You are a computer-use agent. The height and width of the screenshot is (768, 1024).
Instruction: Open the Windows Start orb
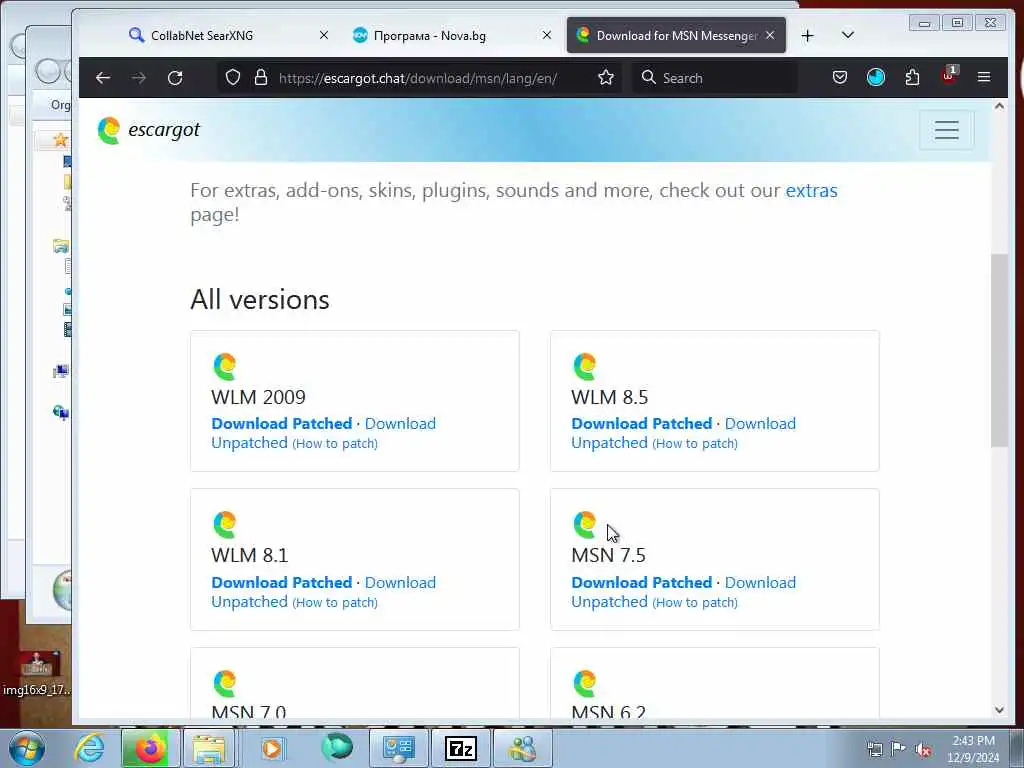[x=27, y=748]
